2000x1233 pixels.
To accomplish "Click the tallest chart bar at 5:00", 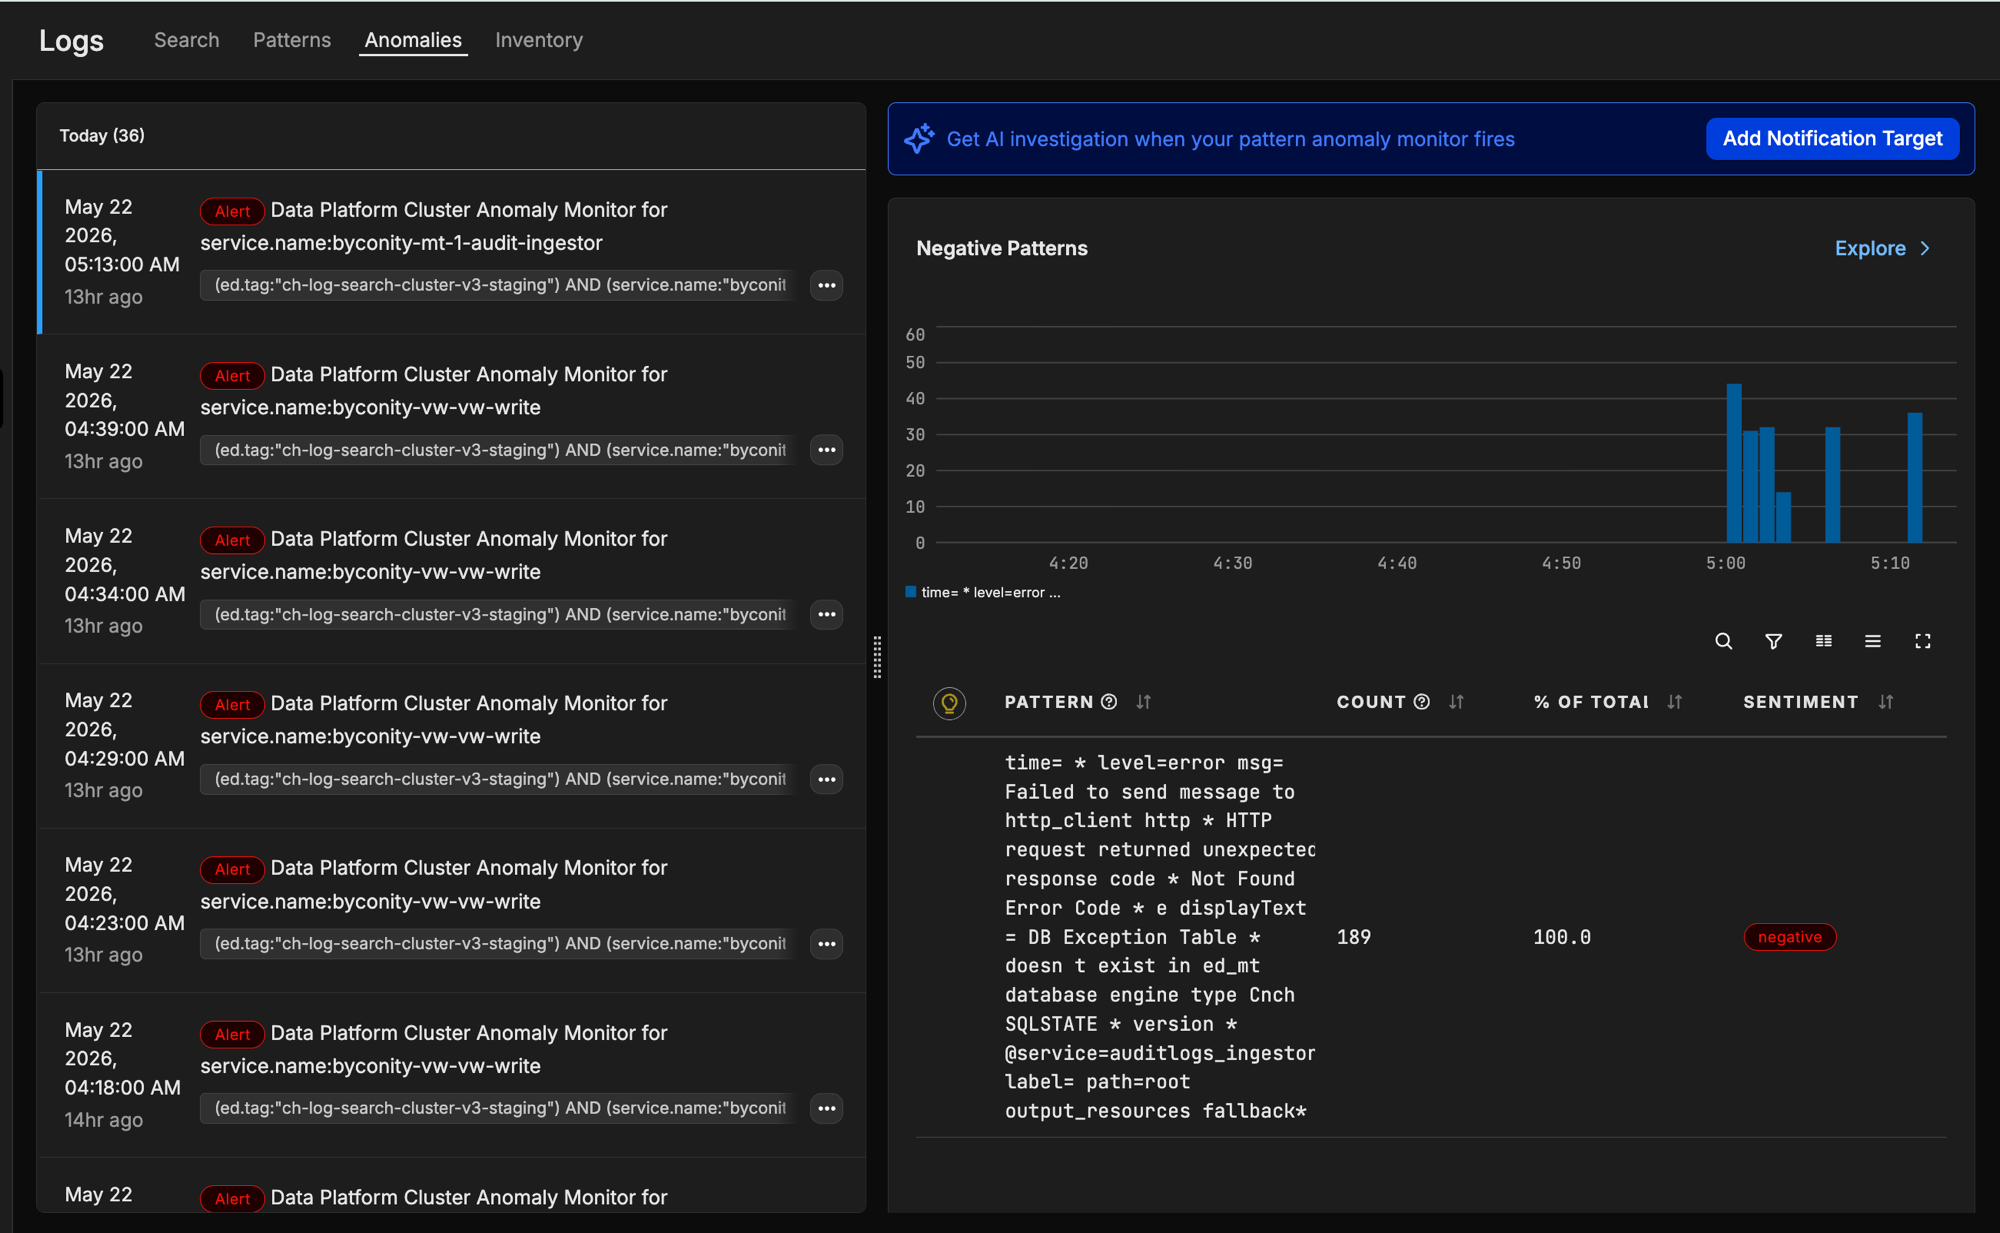I will tap(1733, 463).
